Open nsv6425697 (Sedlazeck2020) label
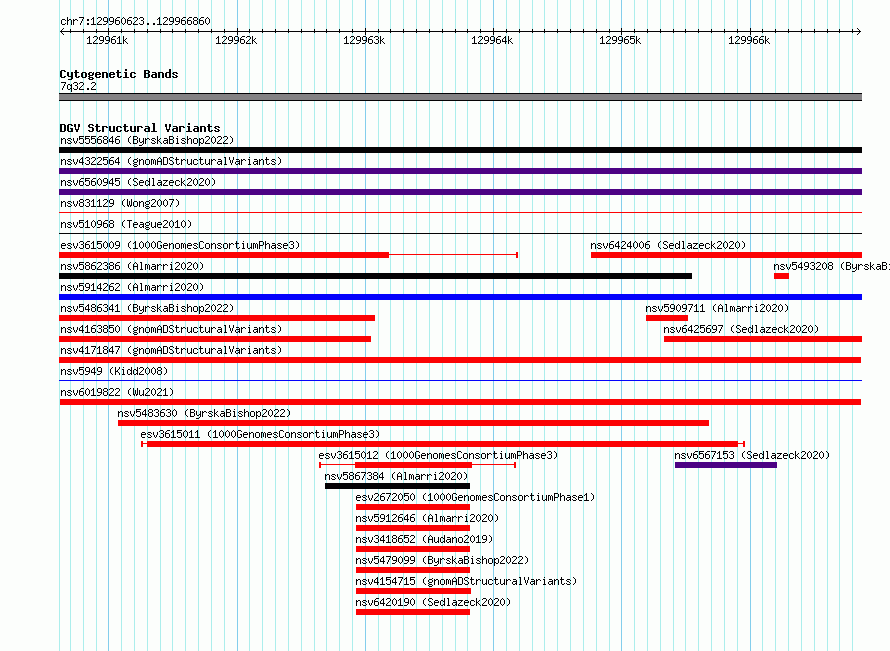The height and width of the screenshot is (651, 890). click(741, 329)
